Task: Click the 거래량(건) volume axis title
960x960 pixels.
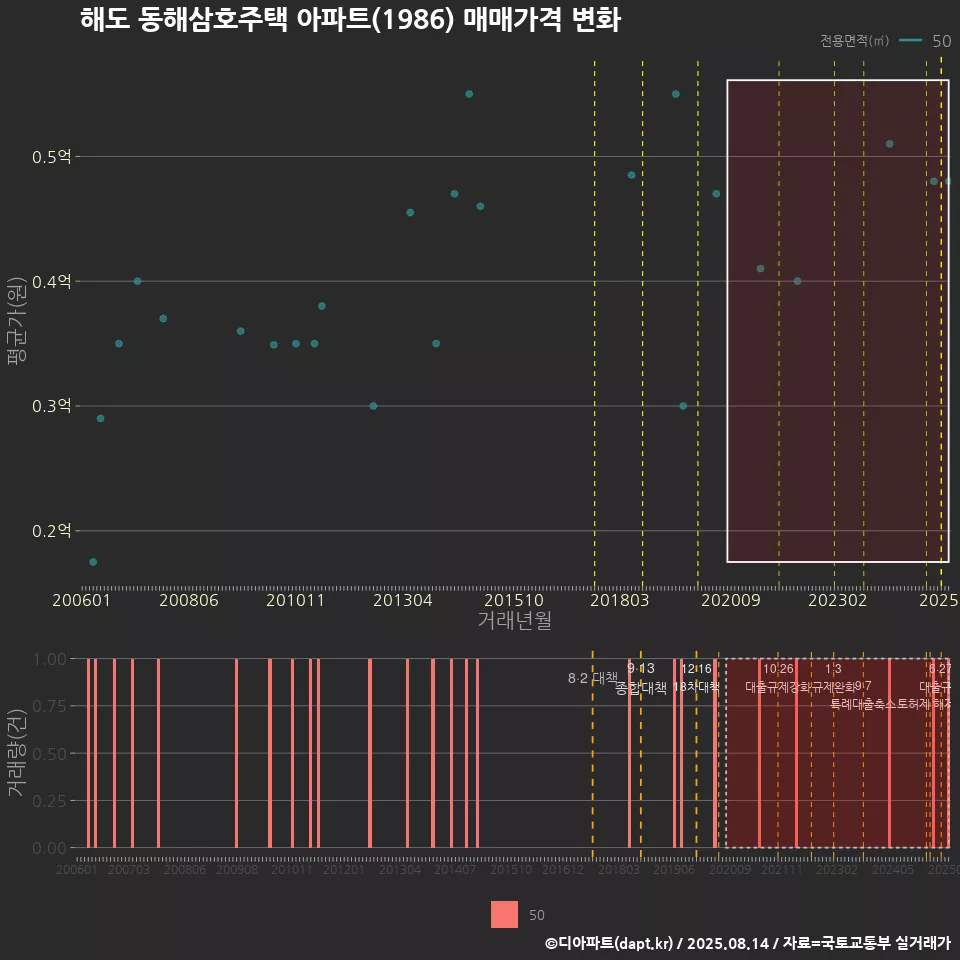Action: tap(17, 753)
